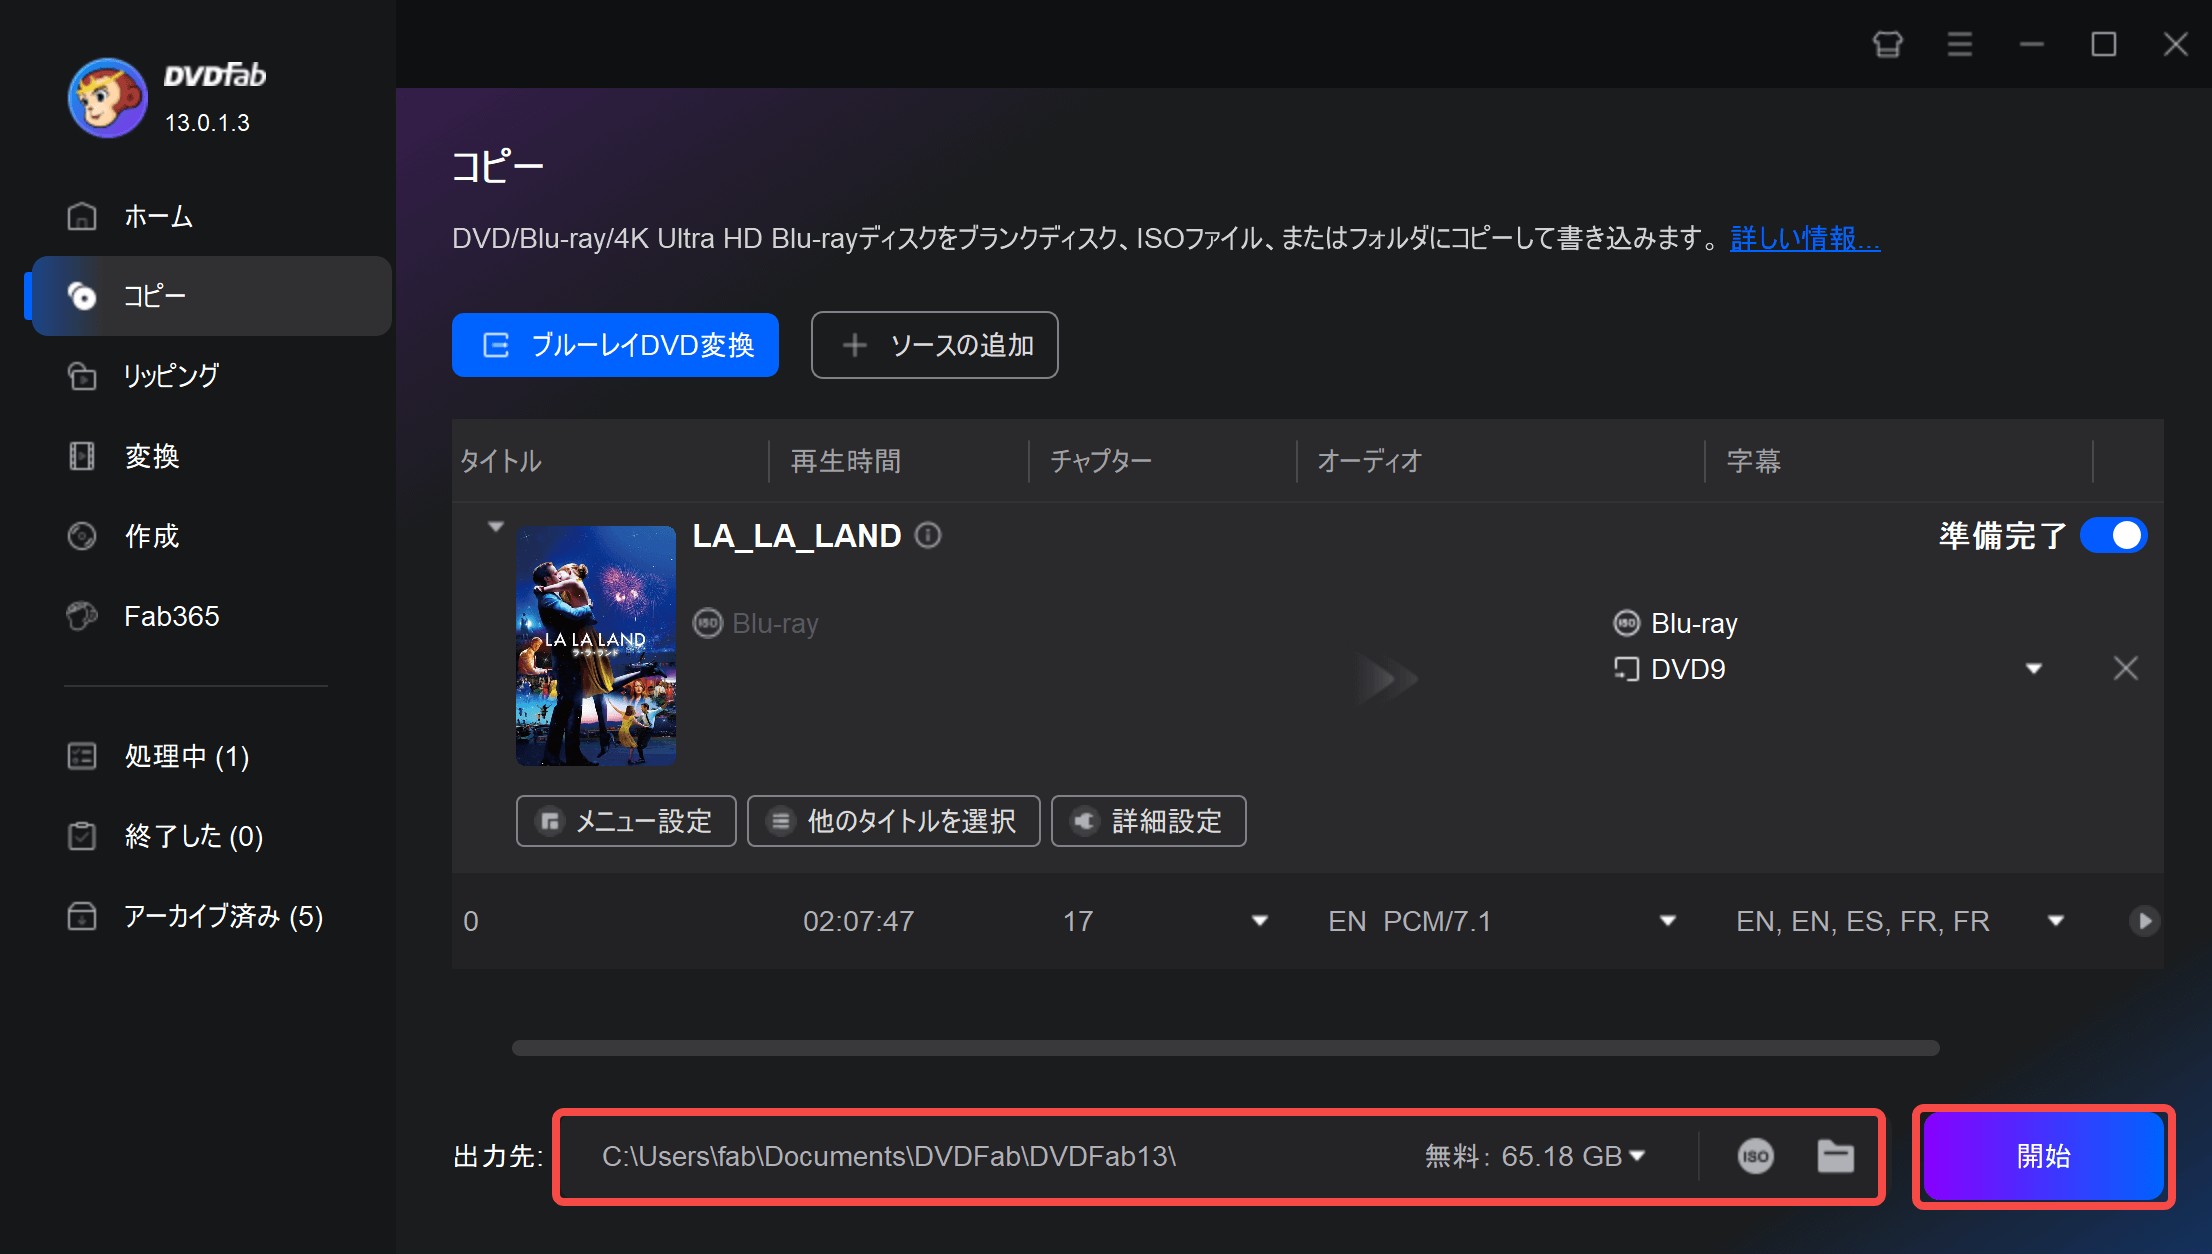Open the skin/theme shirt icon in title bar
This screenshot has width=2212, height=1254.
pyautogui.click(x=1887, y=44)
